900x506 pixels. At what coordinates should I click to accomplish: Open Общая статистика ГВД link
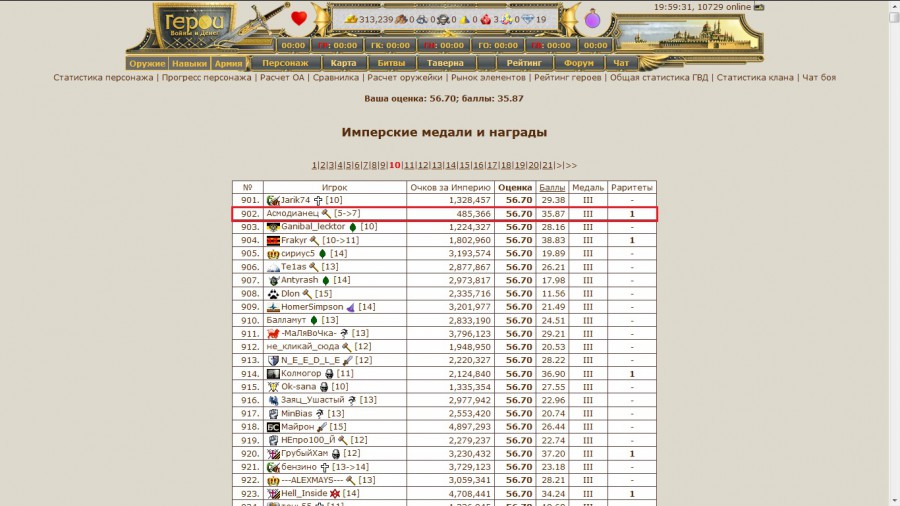(x=659, y=77)
